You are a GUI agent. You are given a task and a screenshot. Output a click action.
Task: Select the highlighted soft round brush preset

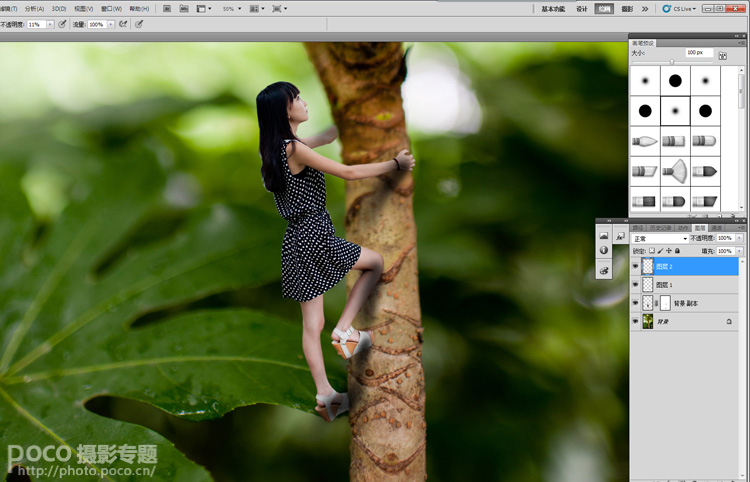click(x=675, y=111)
